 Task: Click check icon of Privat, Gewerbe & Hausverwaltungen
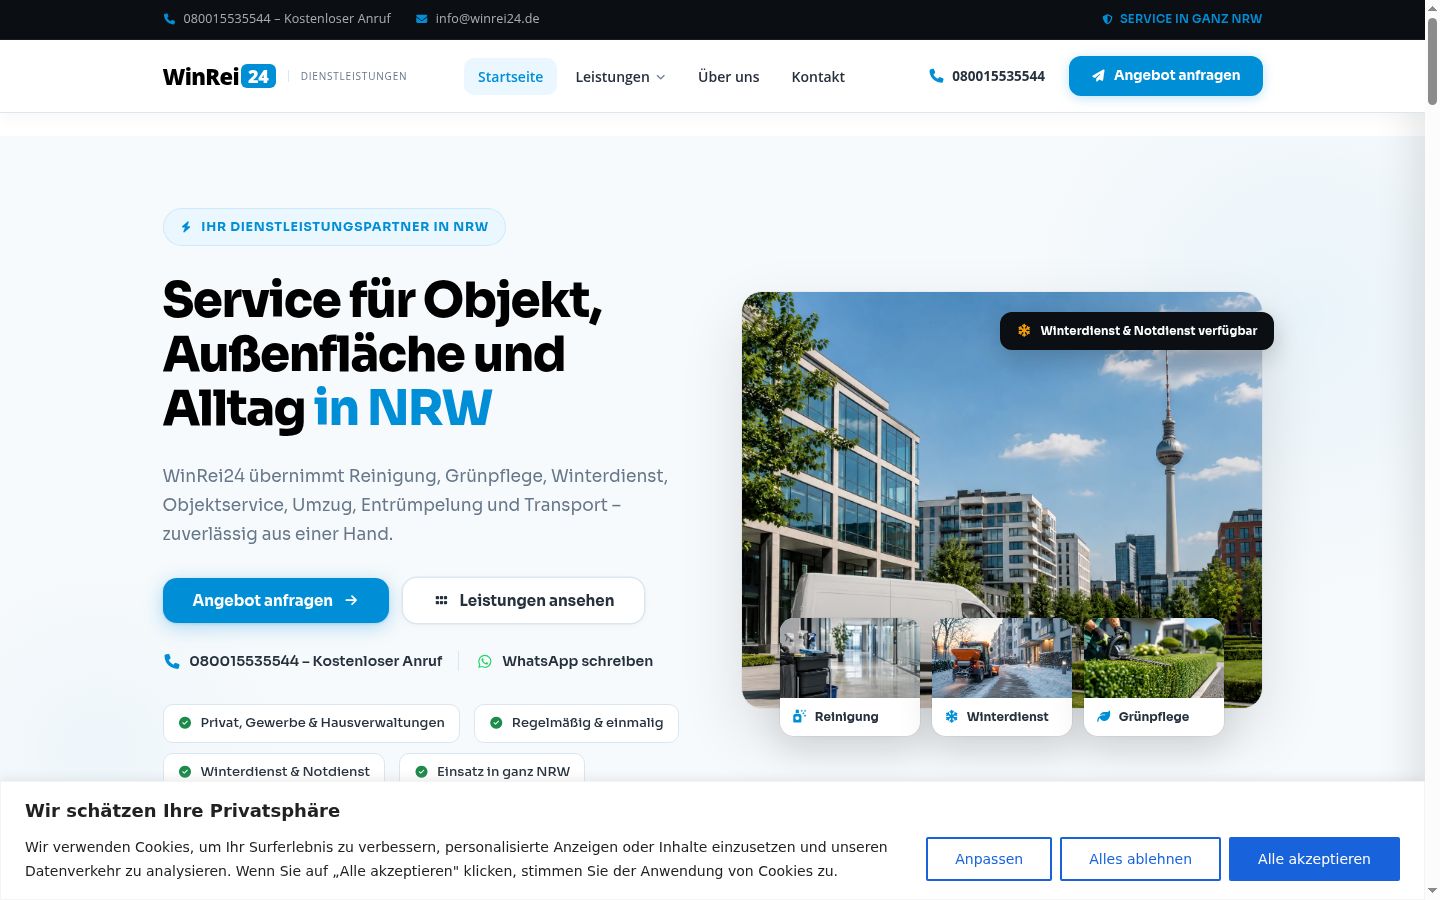click(x=185, y=723)
